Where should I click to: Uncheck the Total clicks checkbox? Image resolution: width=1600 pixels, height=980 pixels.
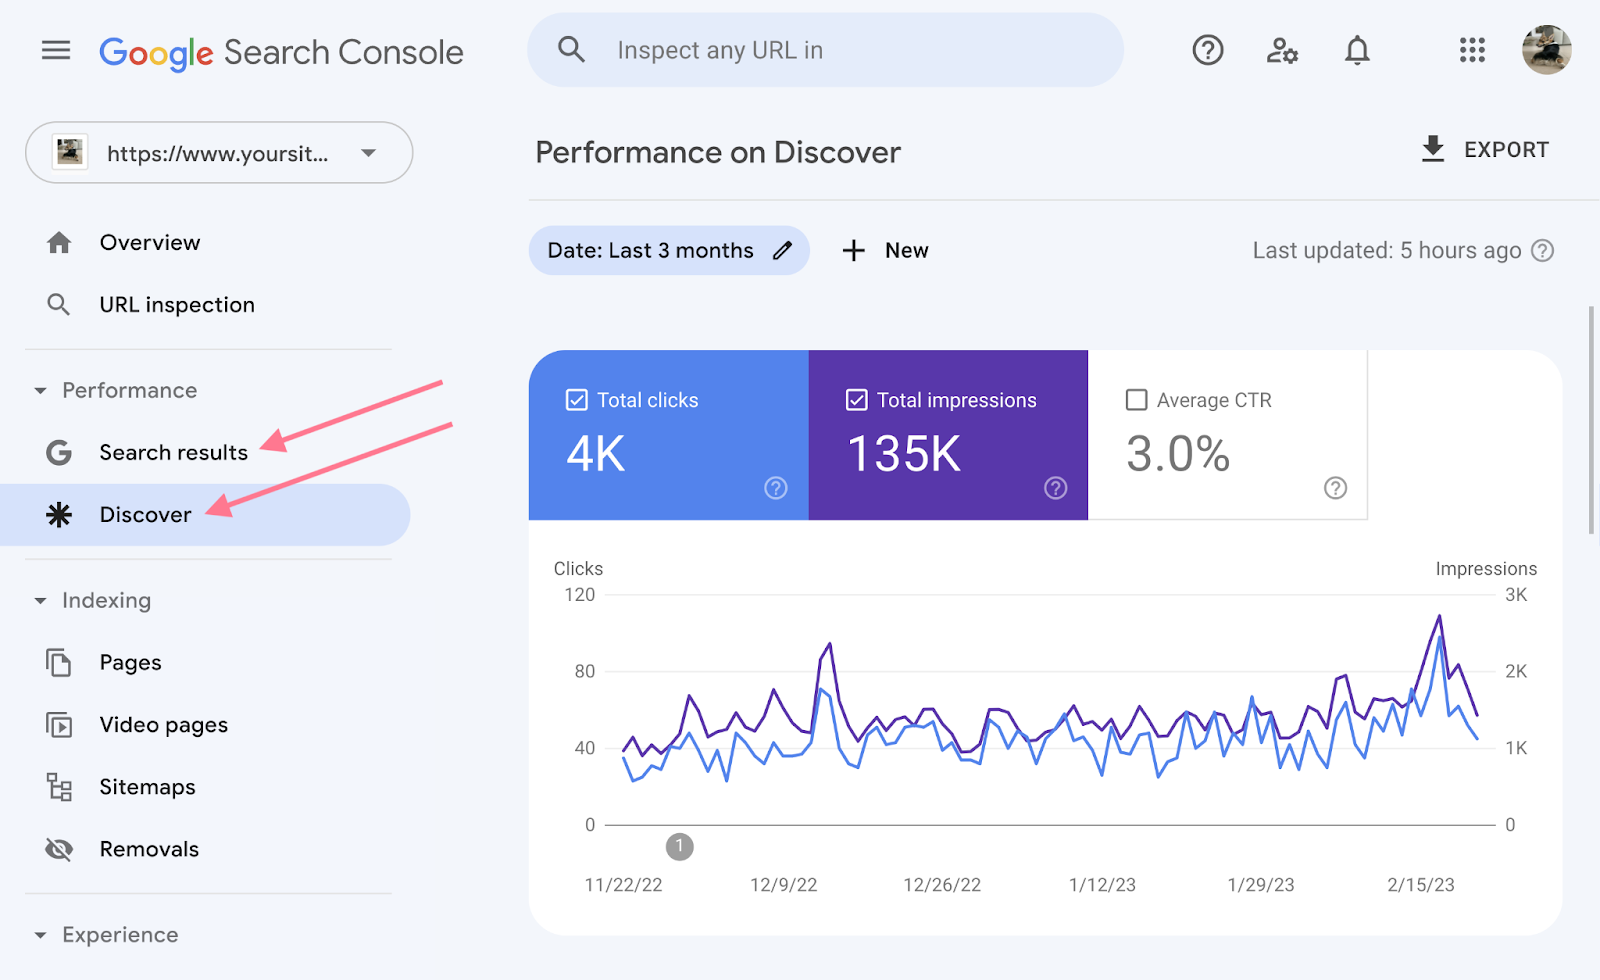[x=576, y=399]
